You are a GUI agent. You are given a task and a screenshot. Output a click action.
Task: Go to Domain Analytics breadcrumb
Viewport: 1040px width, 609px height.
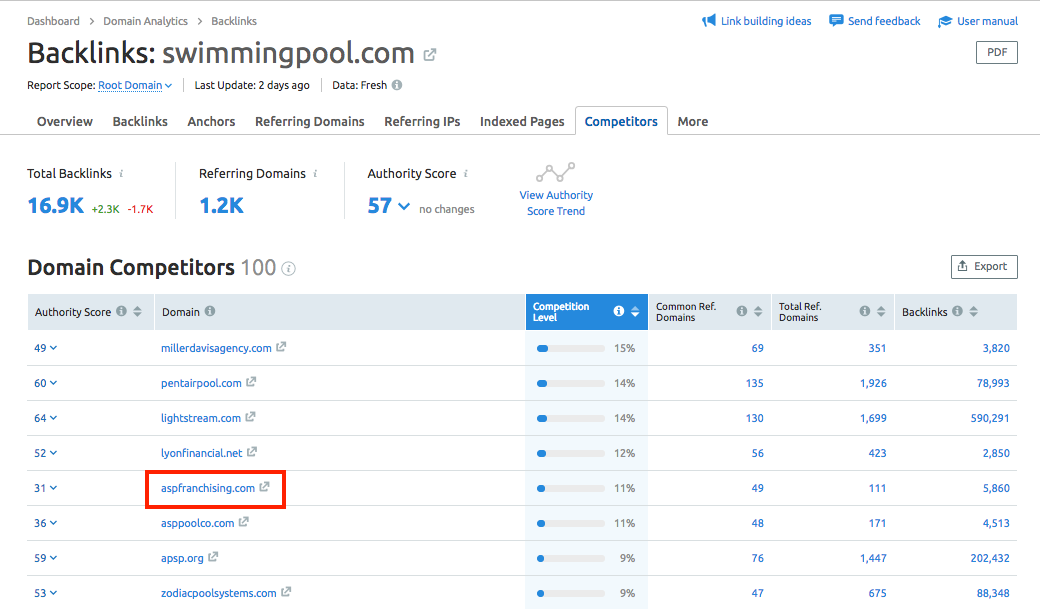[145, 21]
